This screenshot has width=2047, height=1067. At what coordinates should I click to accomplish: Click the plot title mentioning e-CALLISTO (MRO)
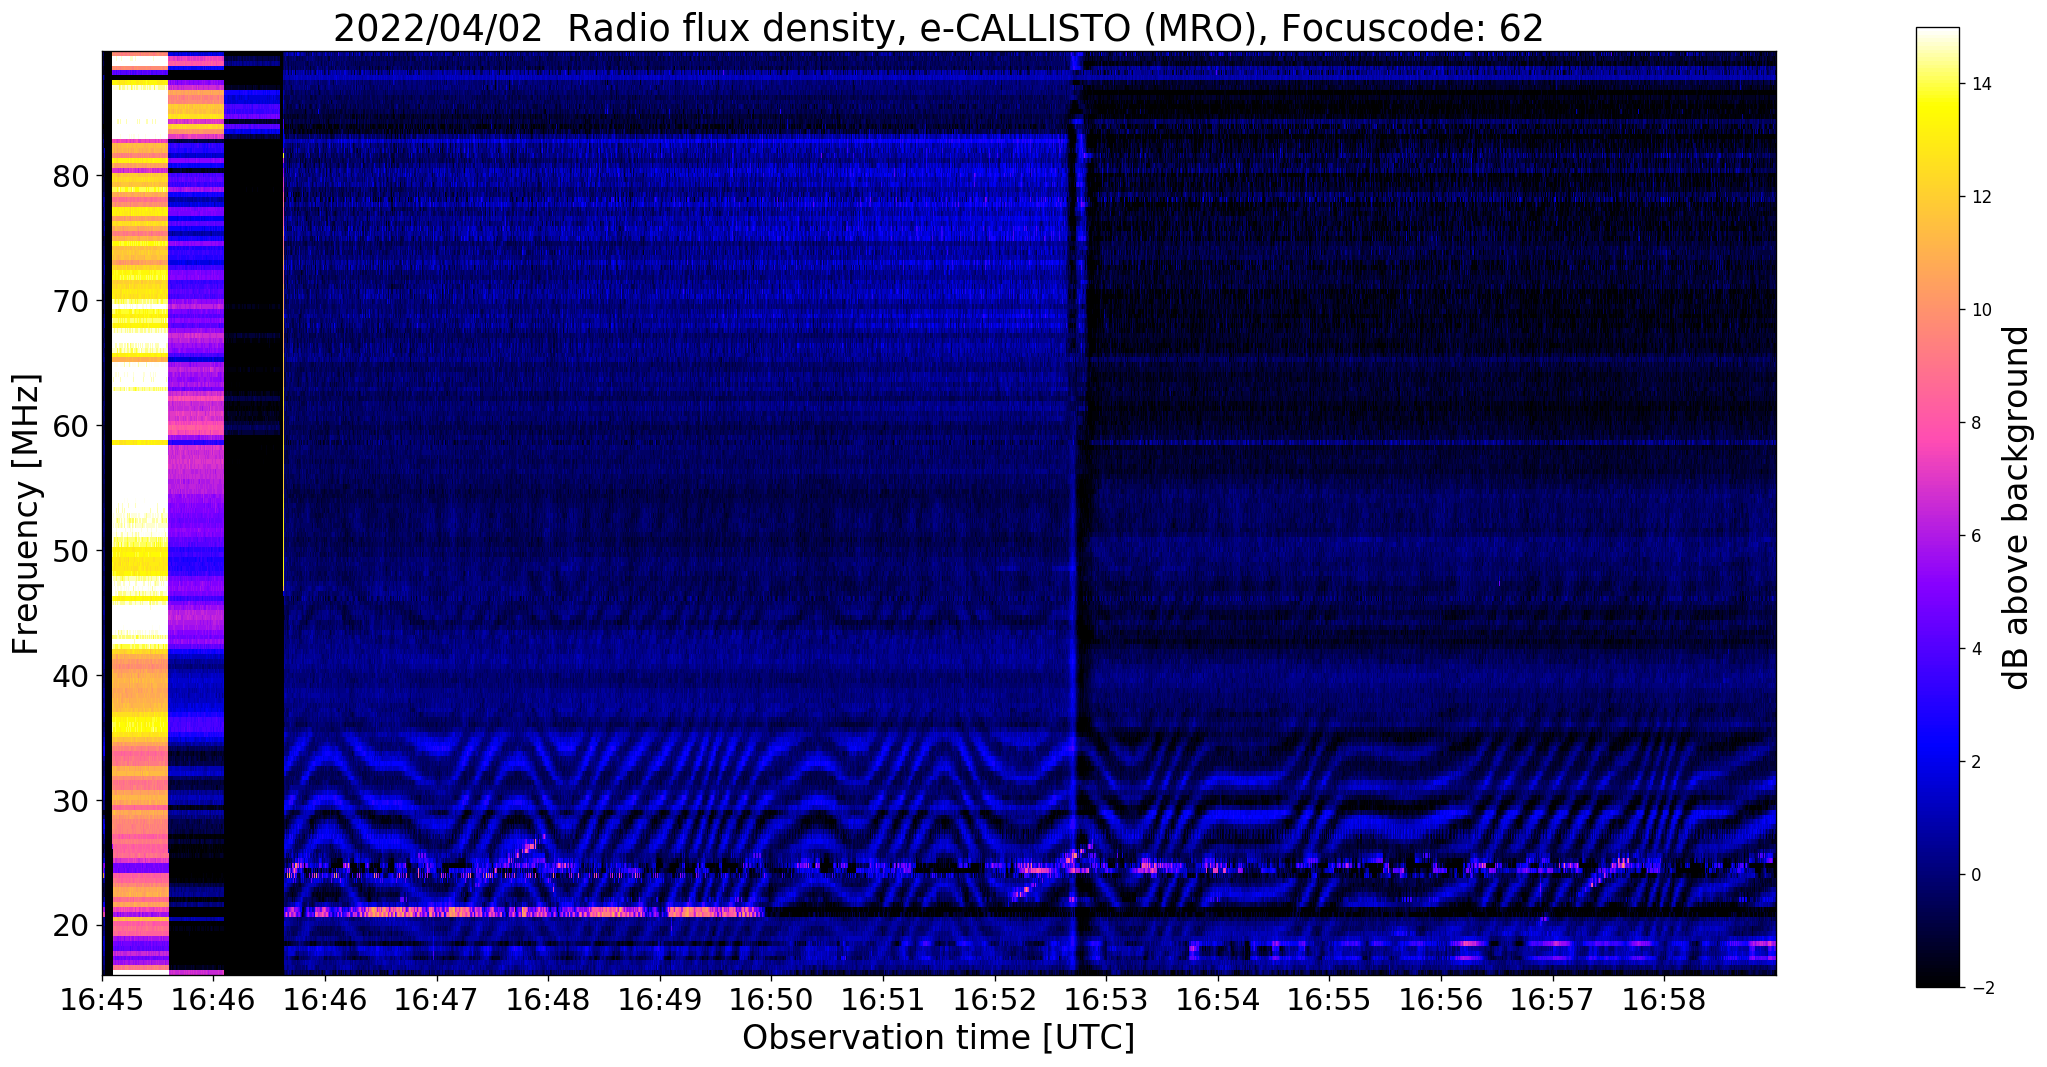pos(938,29)
